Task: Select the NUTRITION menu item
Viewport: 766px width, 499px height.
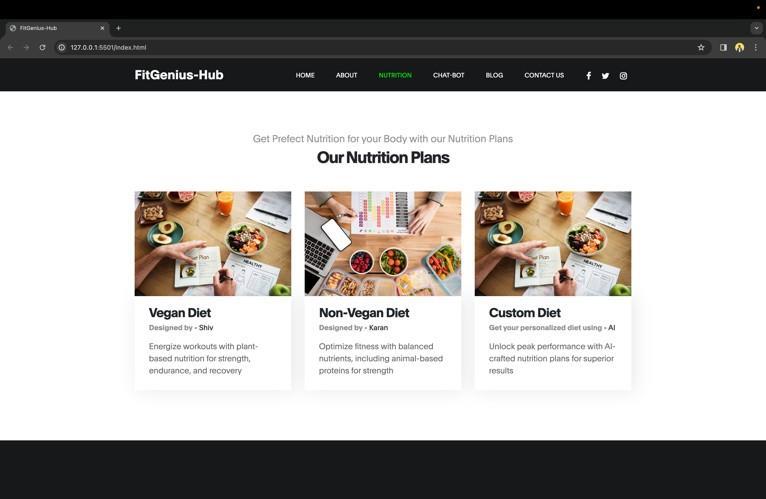Action: tap(395, 75)
